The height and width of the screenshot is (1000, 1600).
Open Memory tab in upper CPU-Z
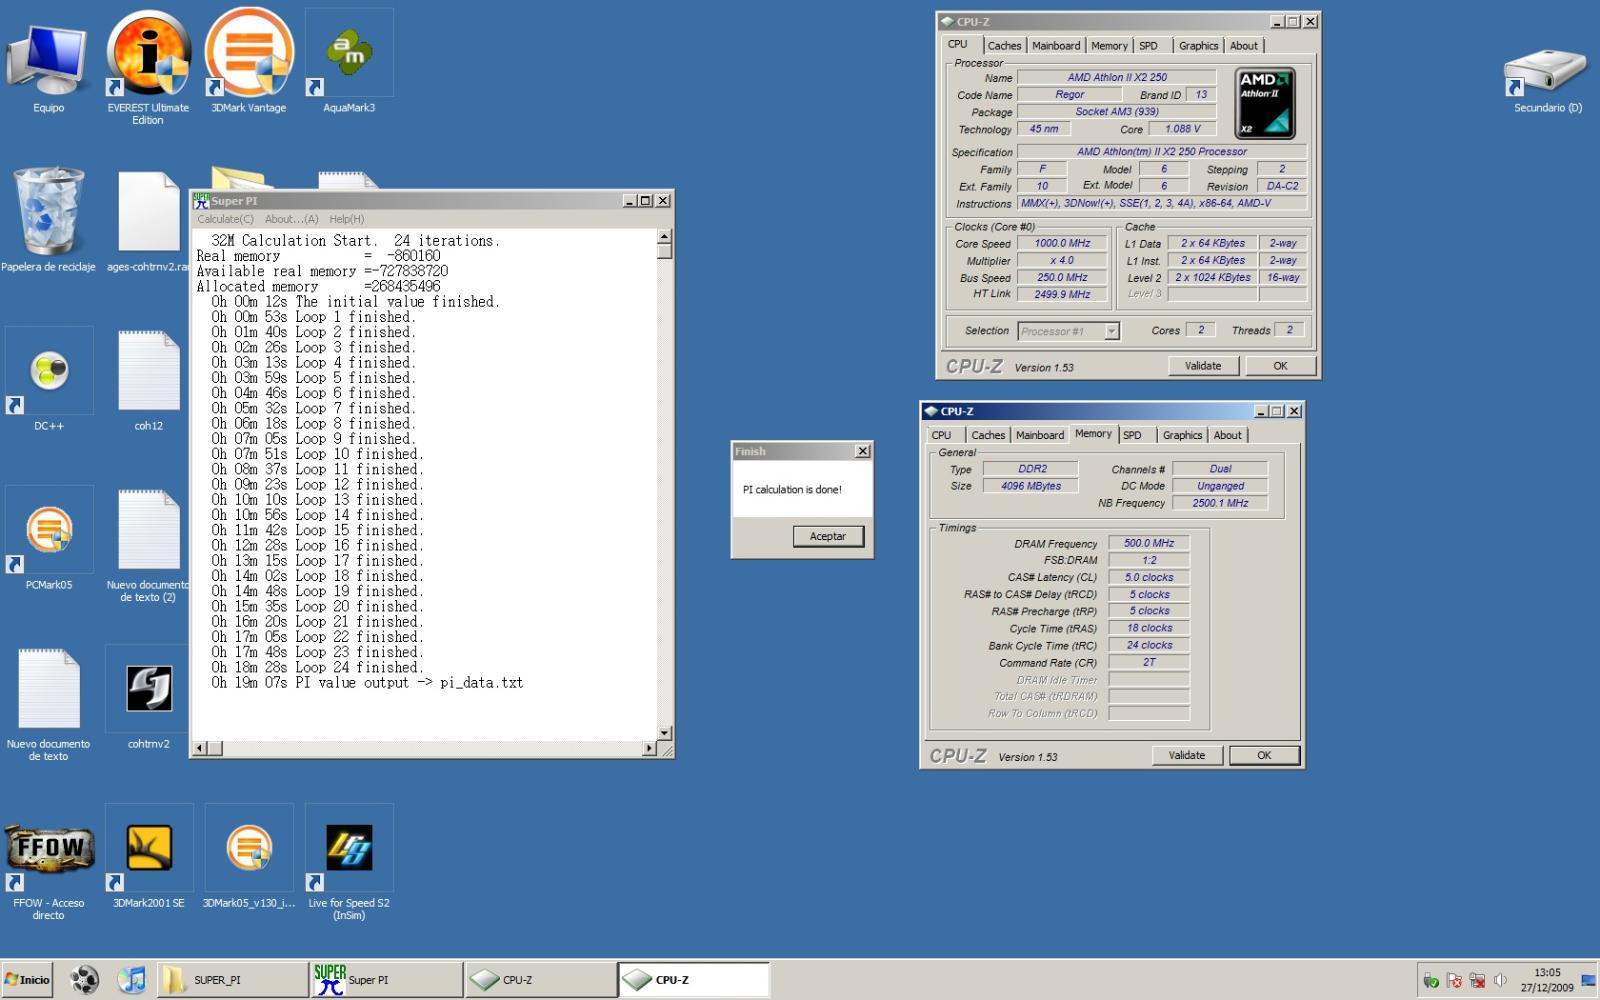pos(1109,46)
